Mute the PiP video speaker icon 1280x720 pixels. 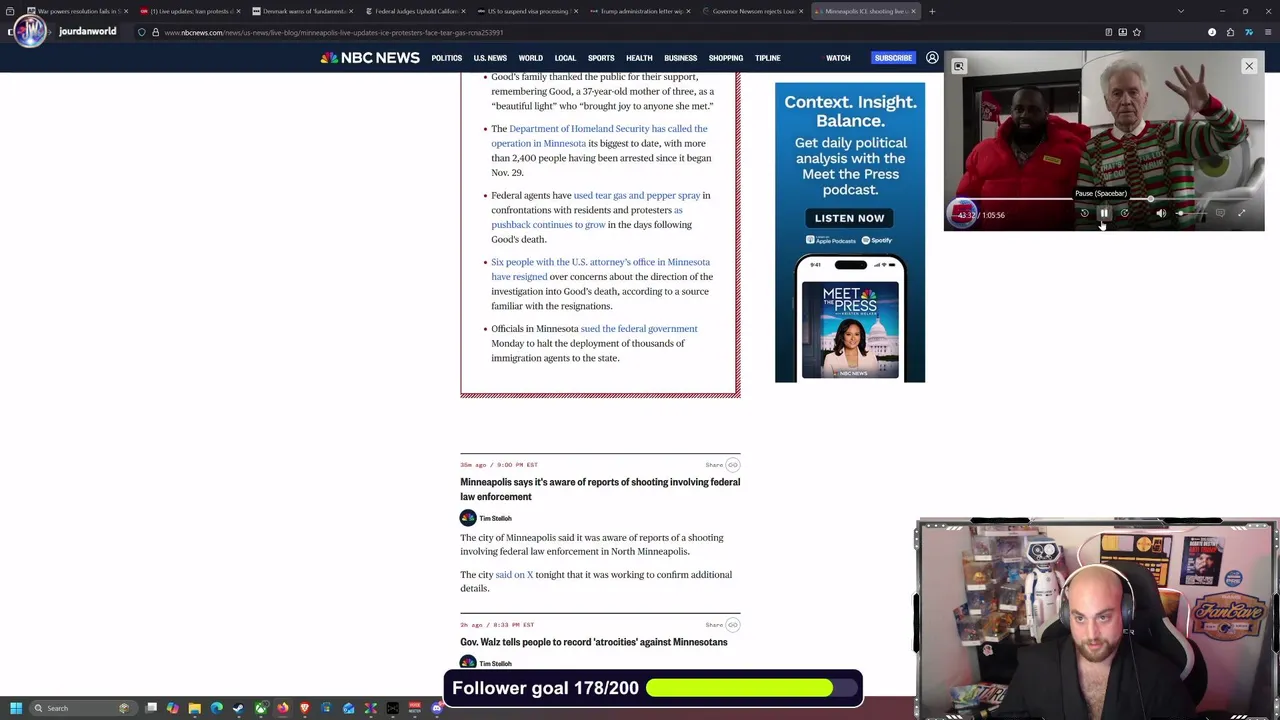pos(1161,213)
